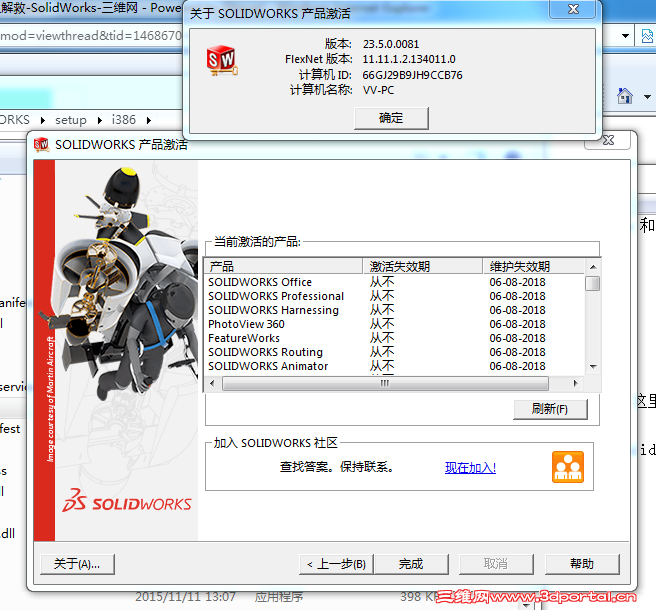Sort by the 产品 column header
Screen dimensions: 656x610
coord(283,266)
